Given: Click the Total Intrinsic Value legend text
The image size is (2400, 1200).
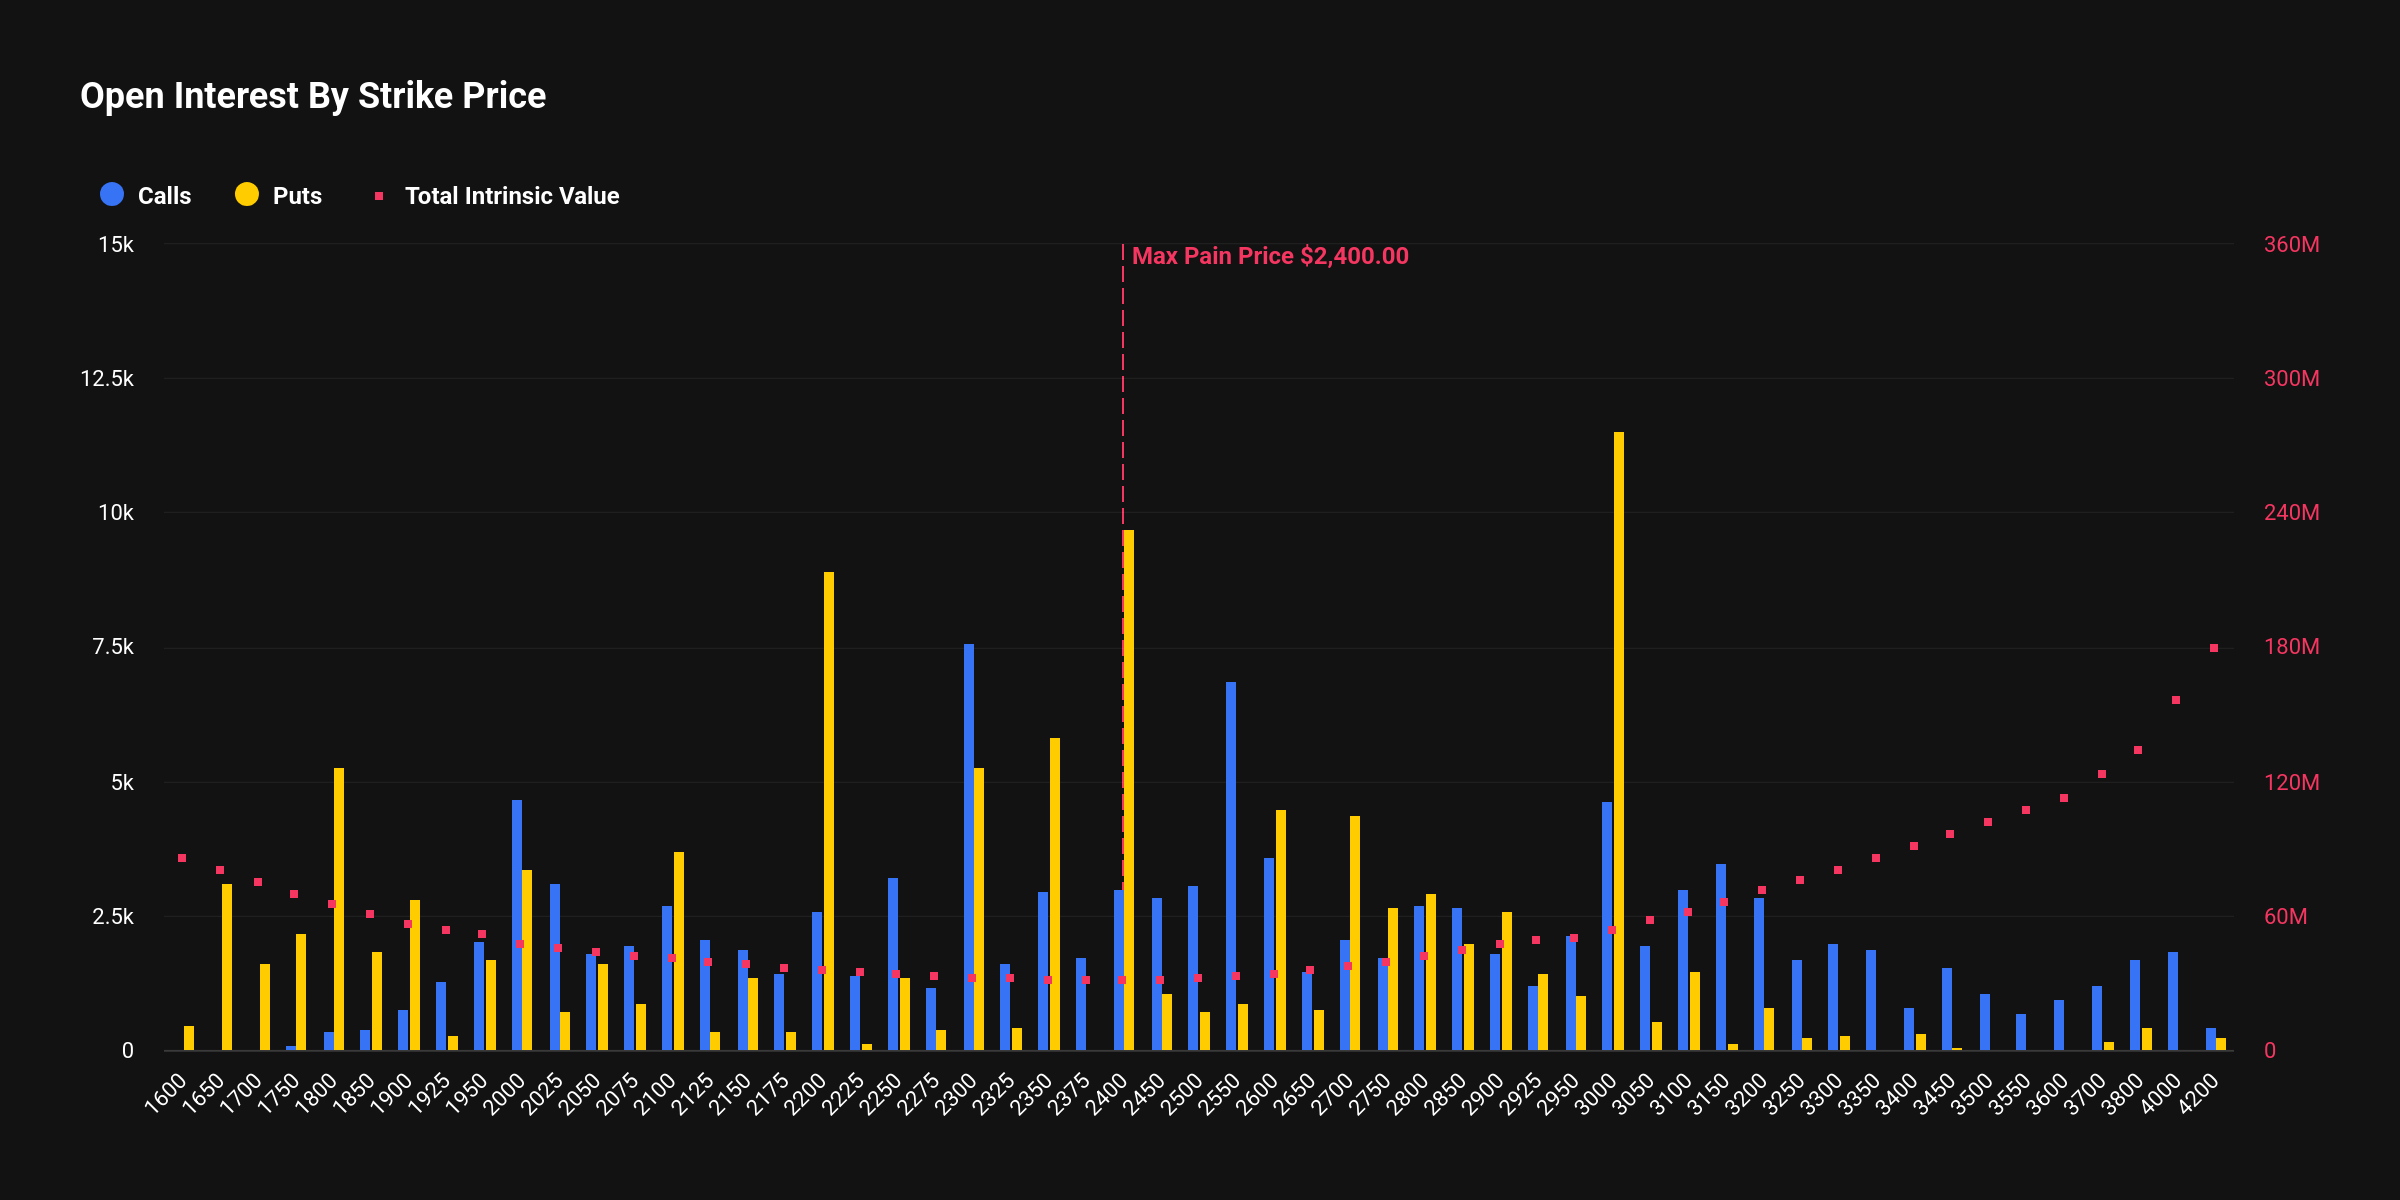Looking at the screenshot, I should point(511,196).
